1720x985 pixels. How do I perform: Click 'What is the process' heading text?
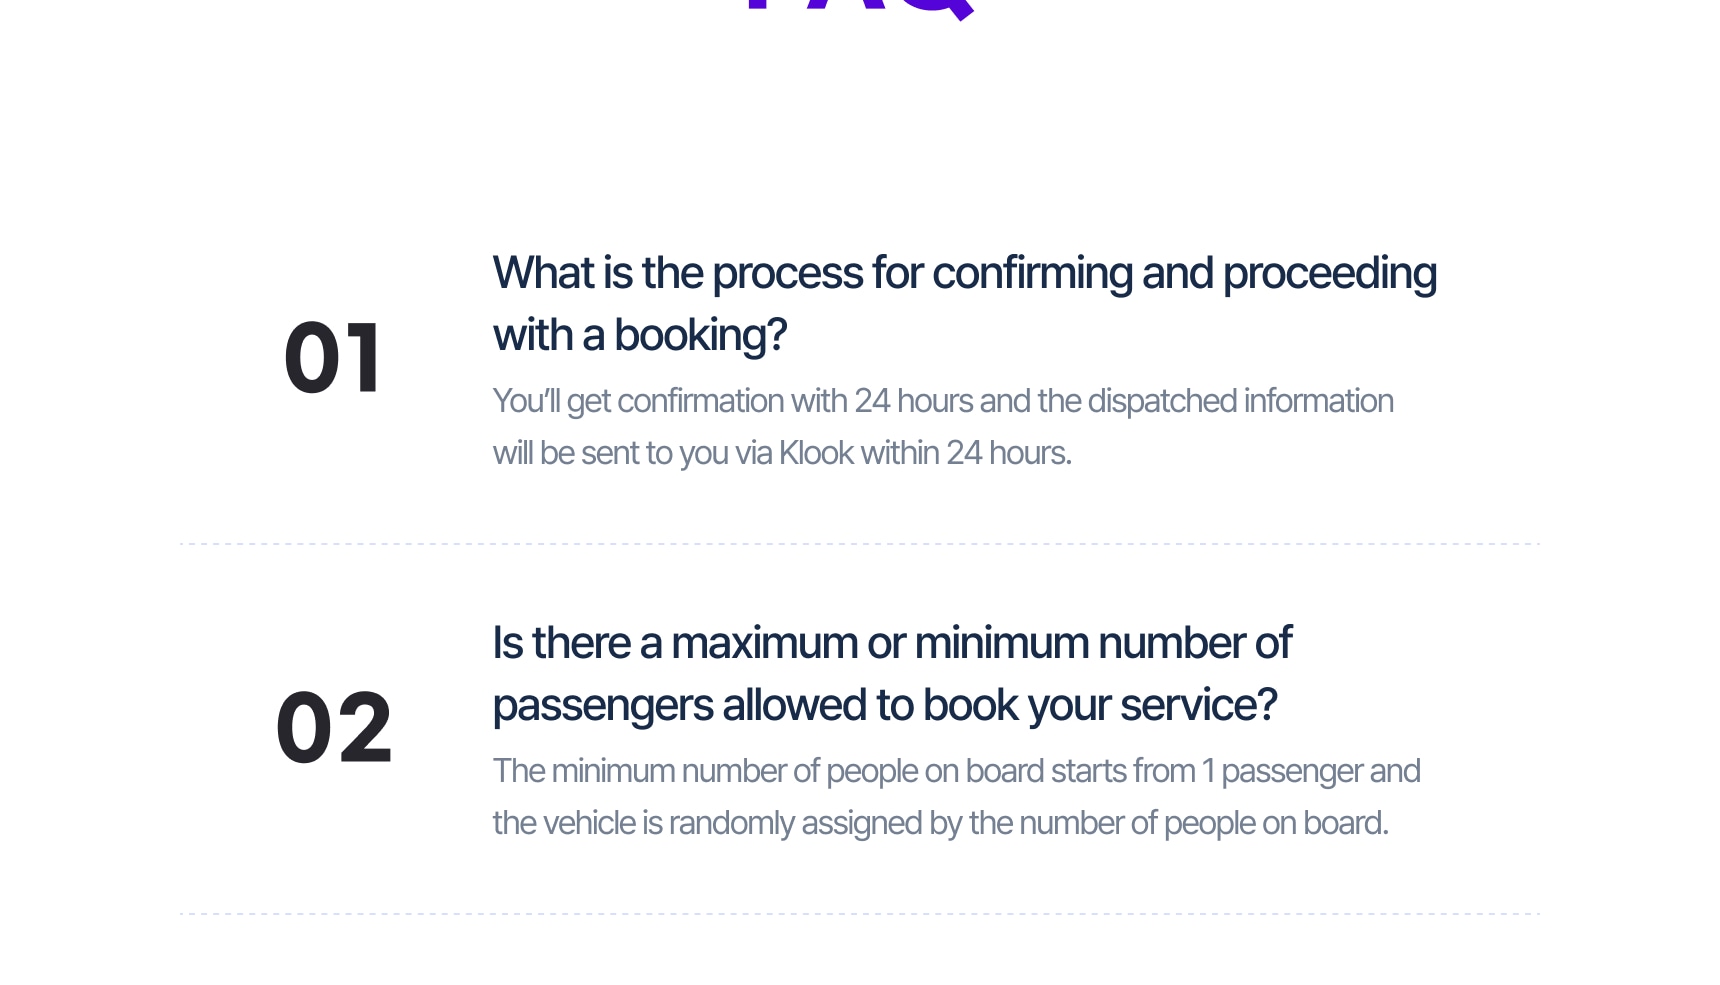[678, 273]
